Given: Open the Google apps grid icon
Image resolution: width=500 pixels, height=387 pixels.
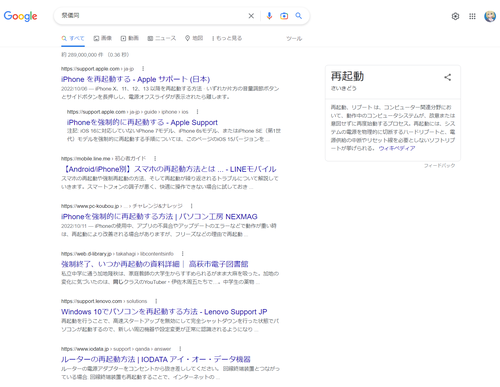Looking at the screenshot, I should (472, 16).
